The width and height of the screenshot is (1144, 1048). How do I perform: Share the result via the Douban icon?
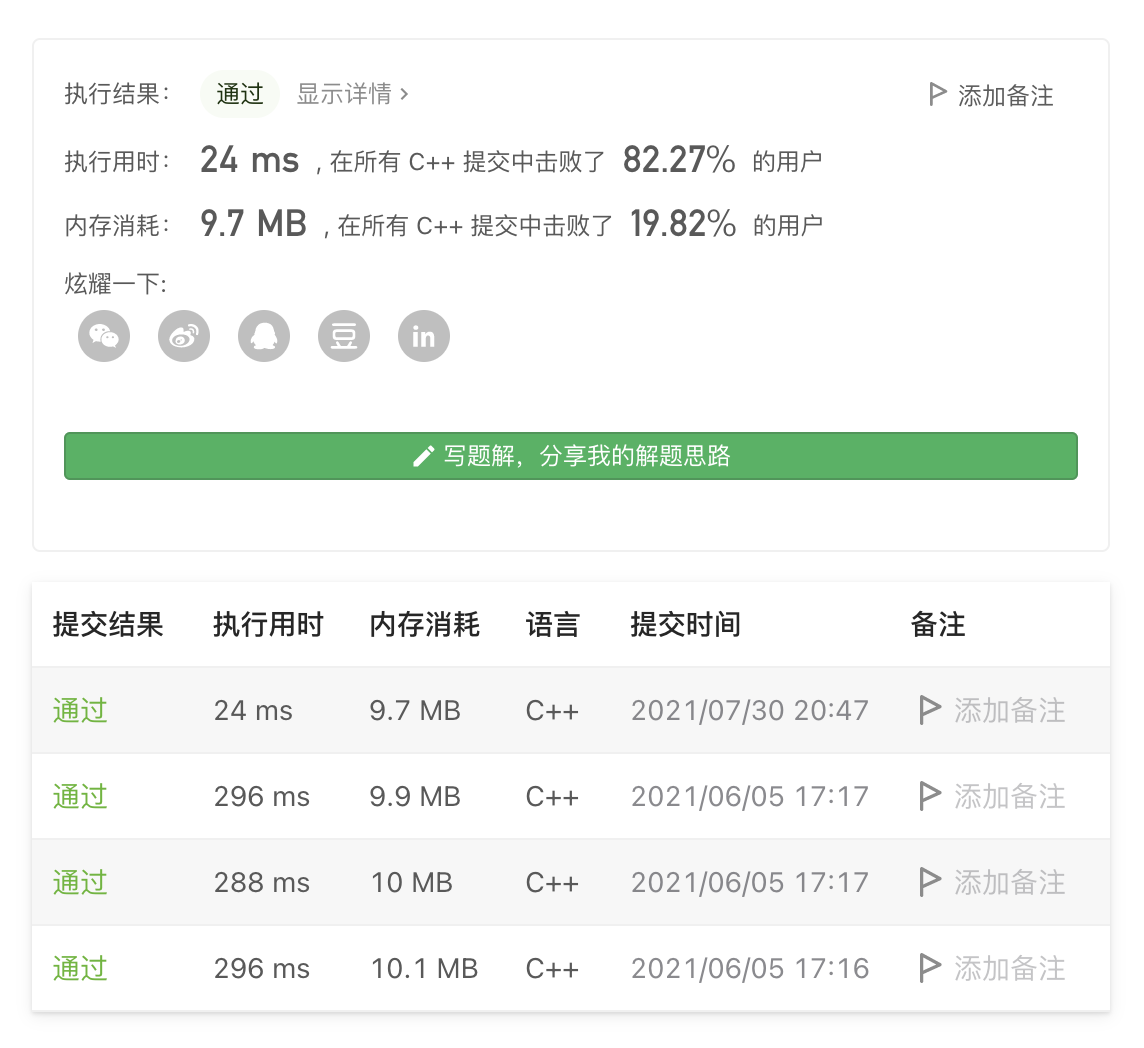pos(344,336)
